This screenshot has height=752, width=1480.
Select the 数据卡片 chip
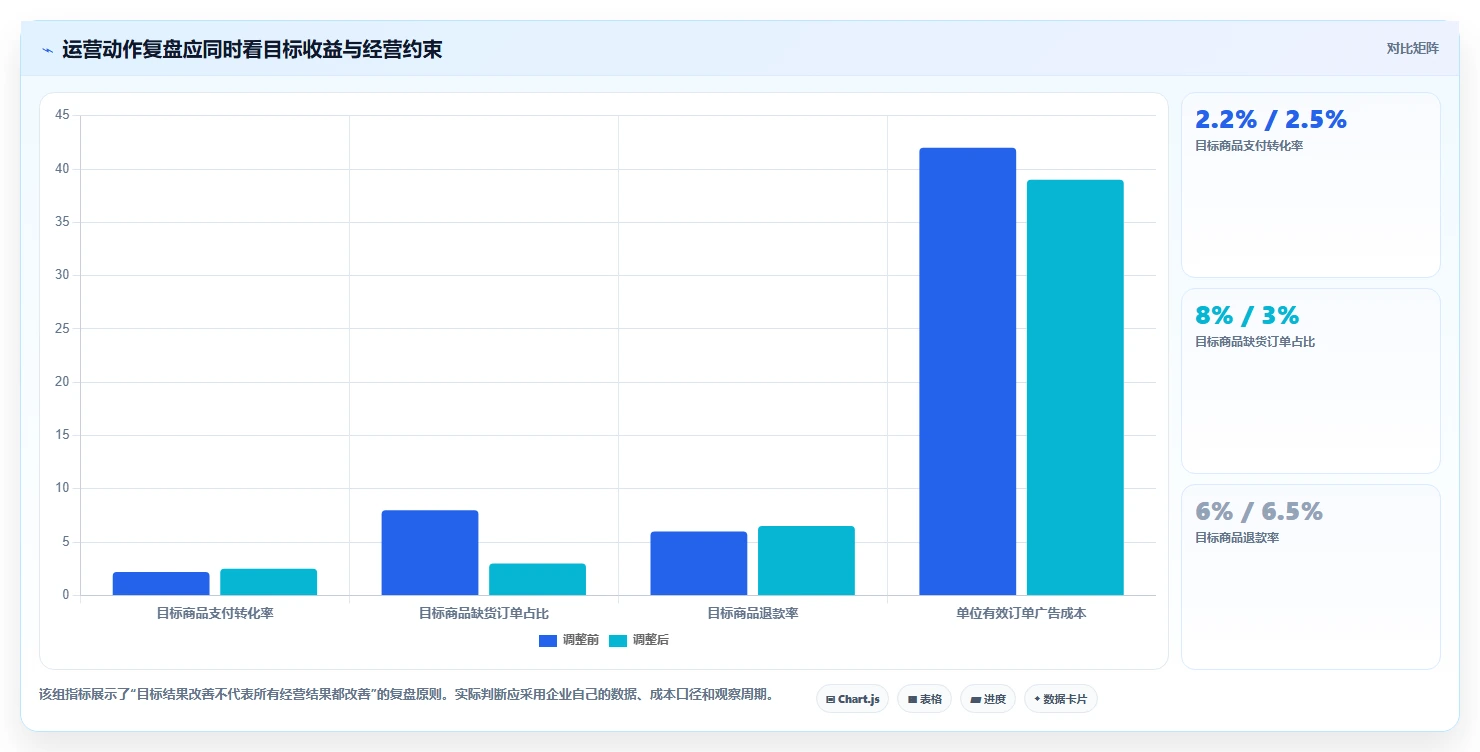click(1060, 699)
